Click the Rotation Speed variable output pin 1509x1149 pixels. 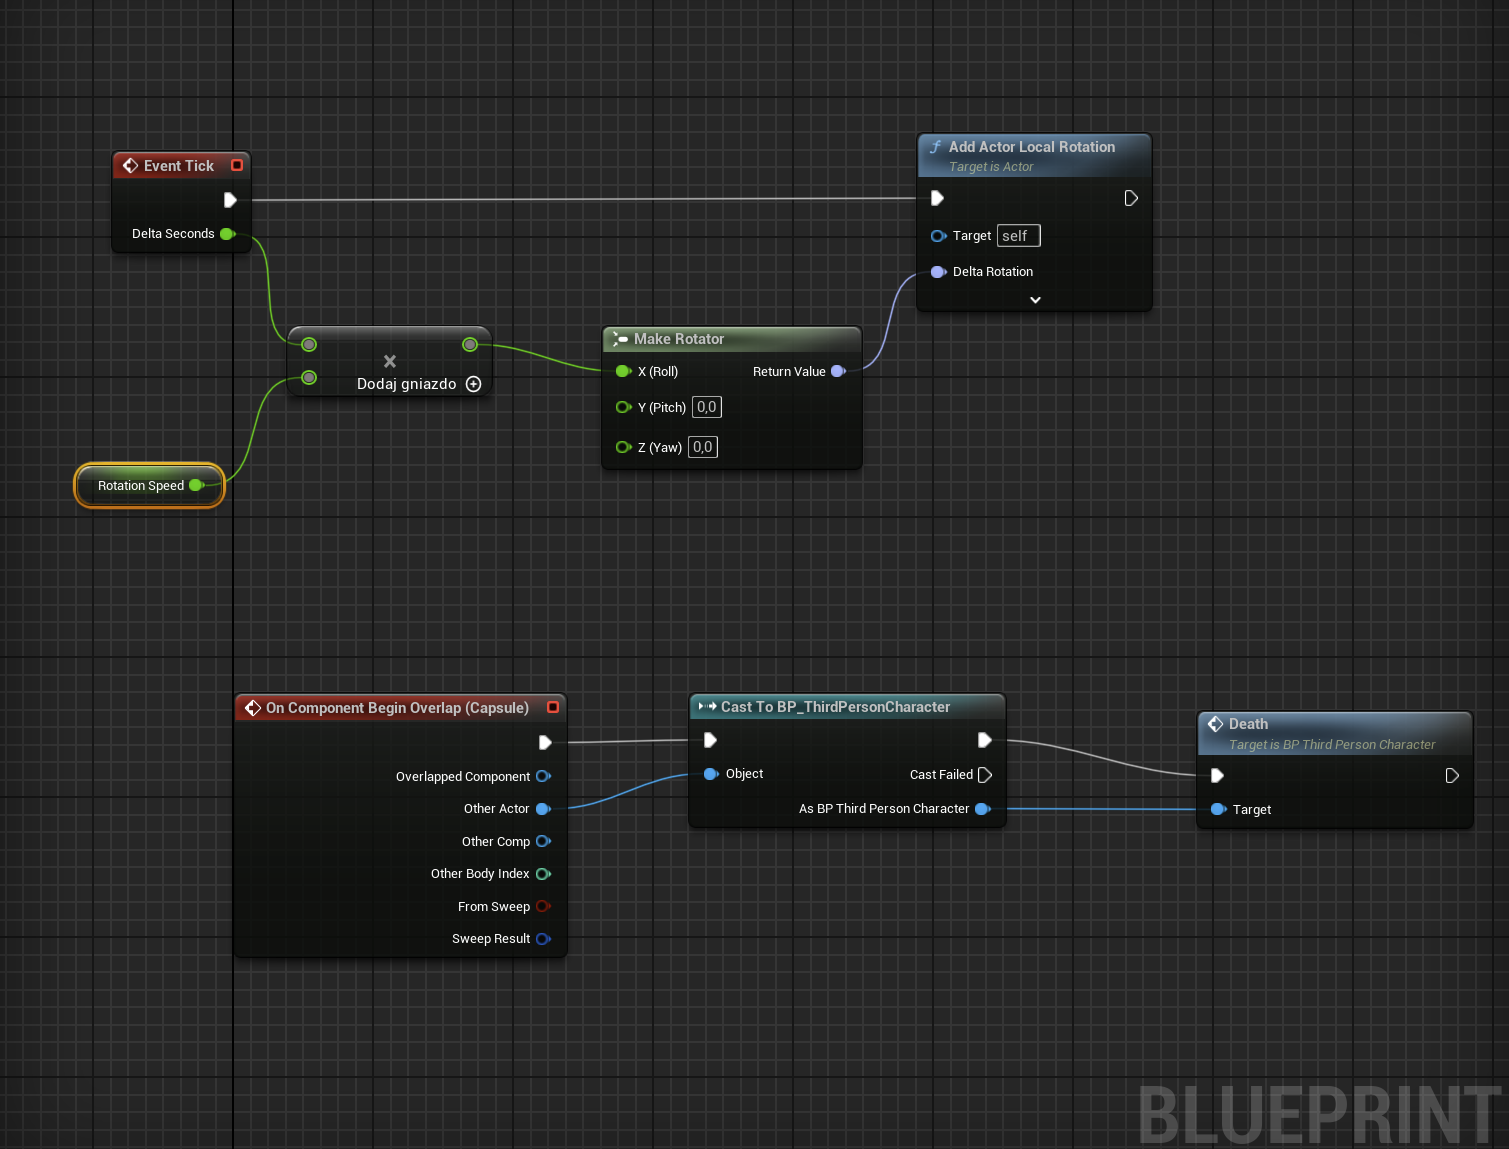point(196,486)
